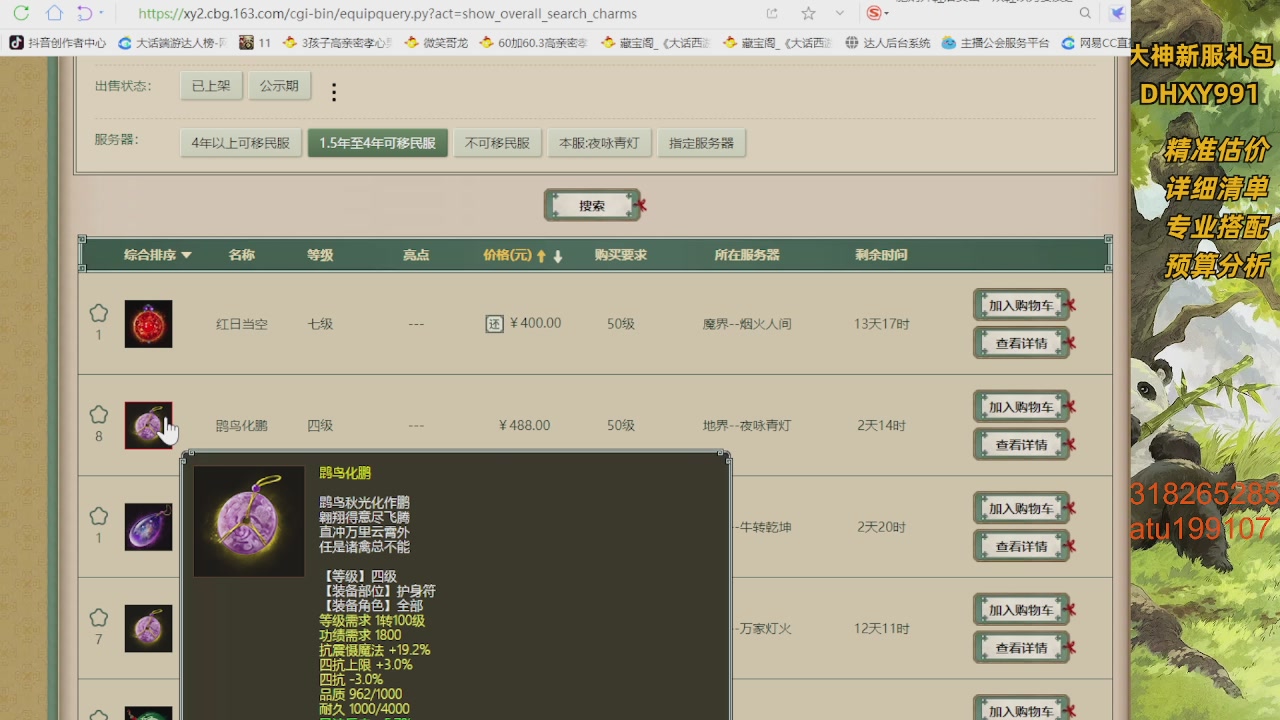Open the 网易CC直播 bookmark
Image resolution: width=1280 pixels, height=720 pixels.
coord(1096,43)
